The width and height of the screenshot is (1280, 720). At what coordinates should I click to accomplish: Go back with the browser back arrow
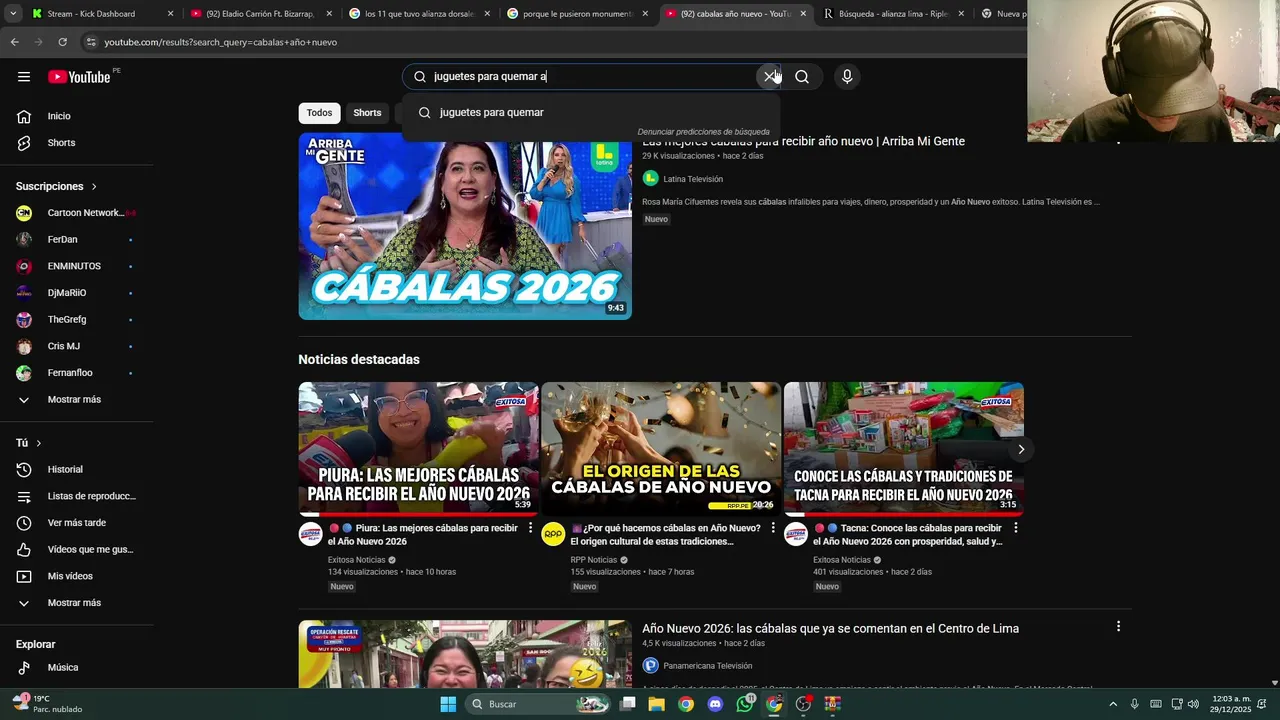click(14, 42)
